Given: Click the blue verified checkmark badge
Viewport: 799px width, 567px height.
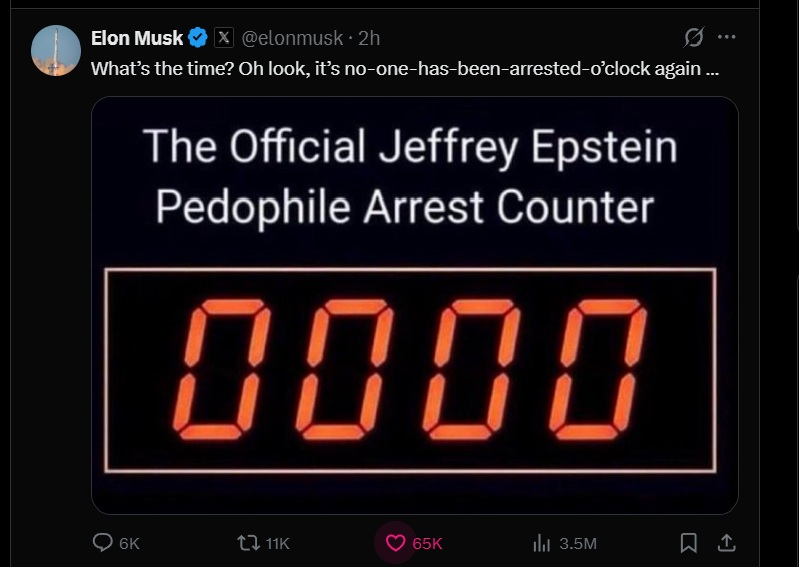Looking at the screenshot, I should [198, 38].
